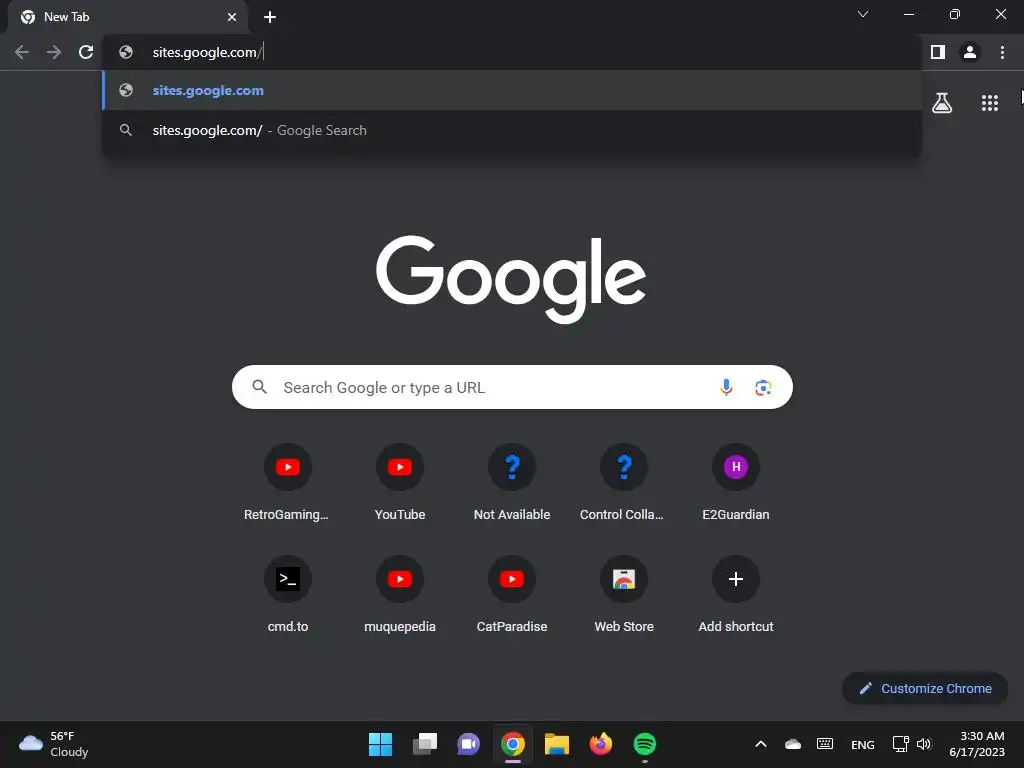Open the YouTube shortcut
Viewport: 1024px width, 768px height.
[x=400, y=483]
